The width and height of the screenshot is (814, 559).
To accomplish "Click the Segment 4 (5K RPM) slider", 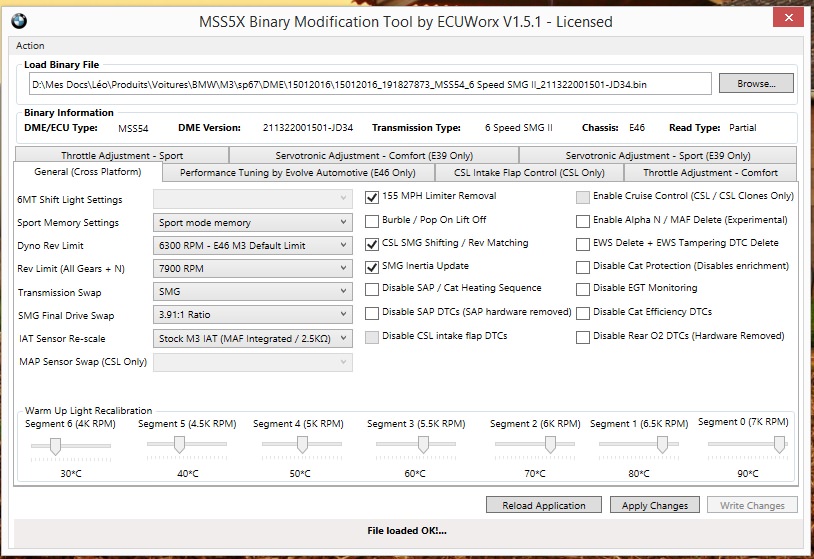I will coord(302,445).
